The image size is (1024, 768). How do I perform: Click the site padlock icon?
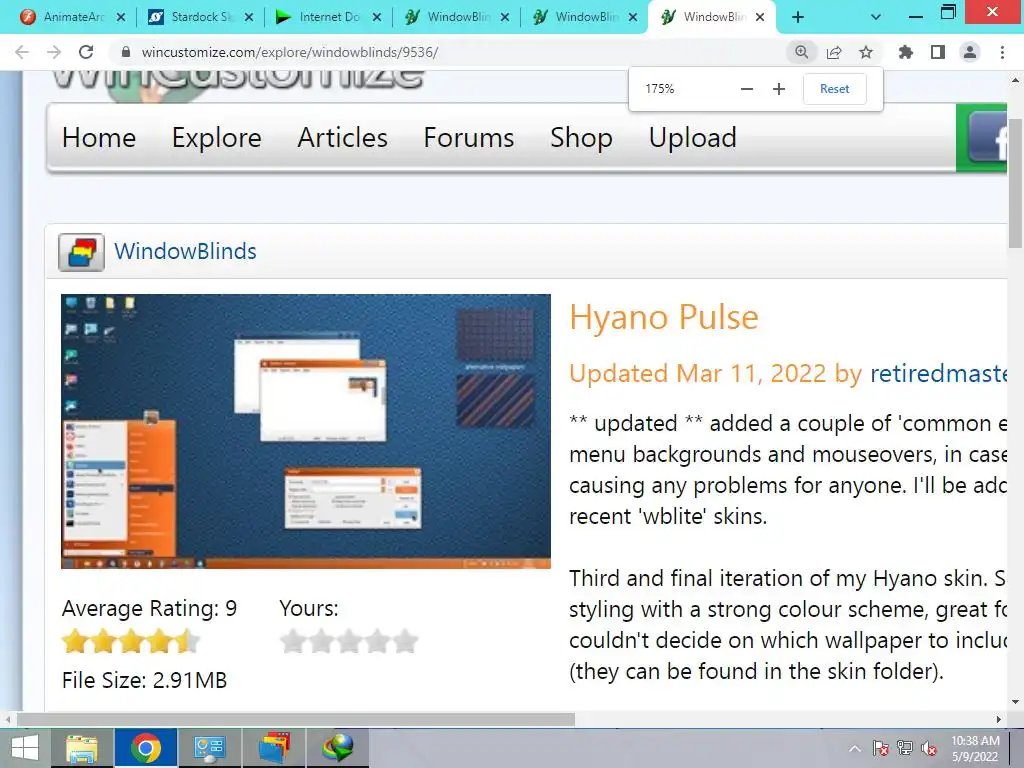click(x=126, y=52)
